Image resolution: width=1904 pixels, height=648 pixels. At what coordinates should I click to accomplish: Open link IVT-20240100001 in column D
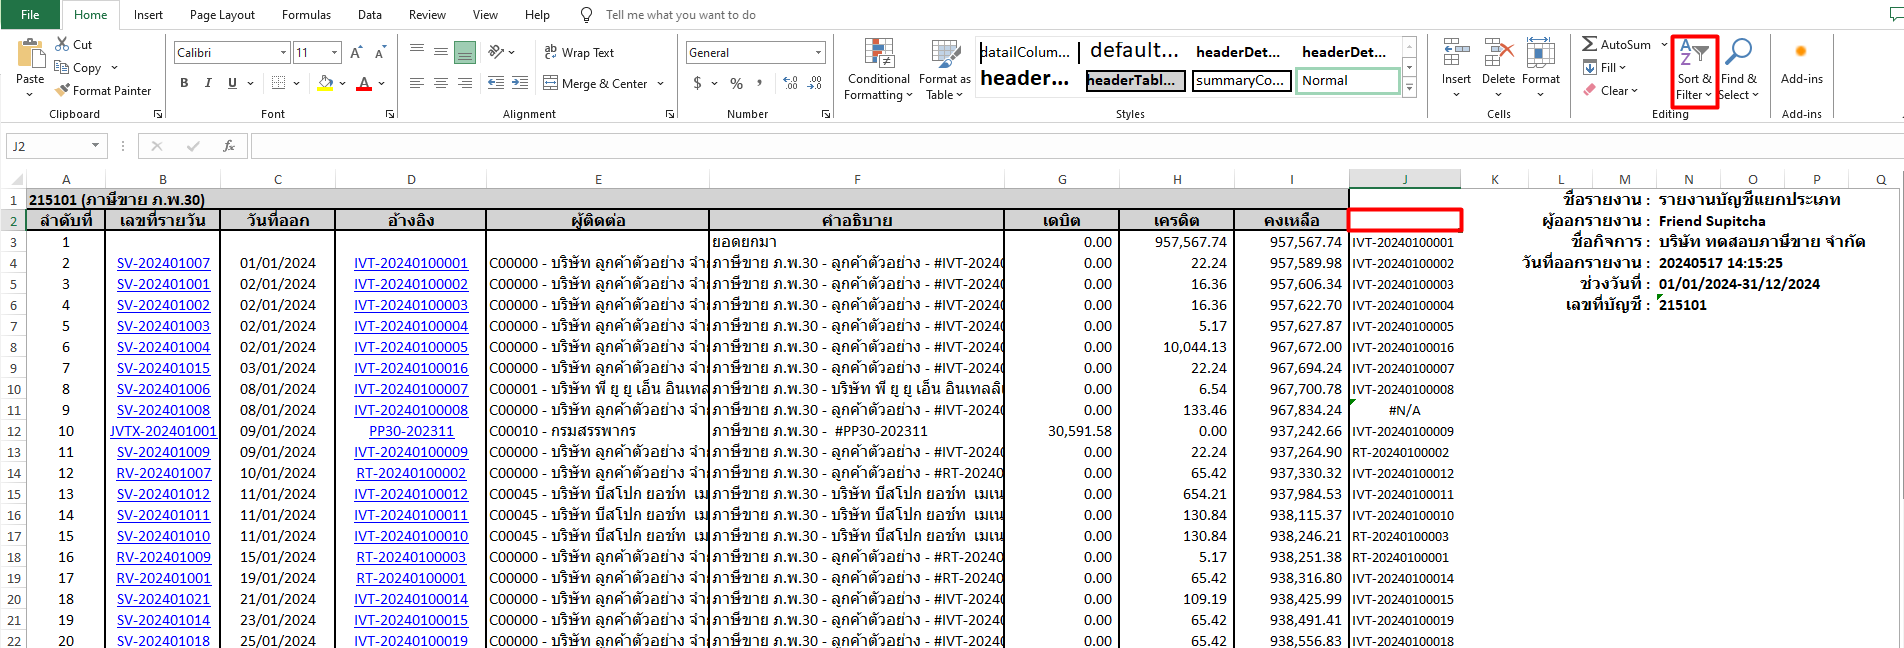[x=411, y=263]
